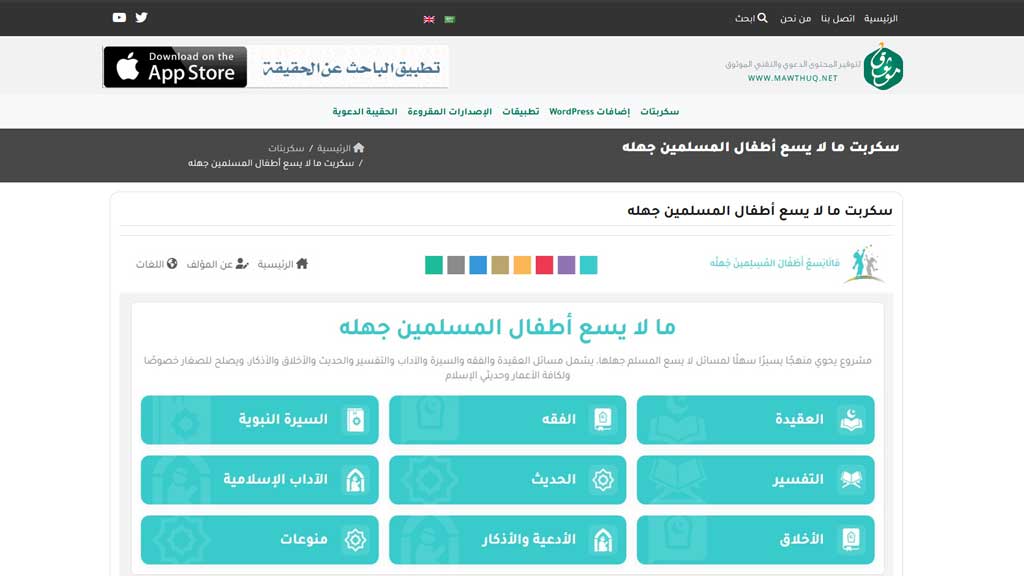The image size is (1024, 576).
Task: Switch to the سكربتات navigation tab
Action: [661, 110]
